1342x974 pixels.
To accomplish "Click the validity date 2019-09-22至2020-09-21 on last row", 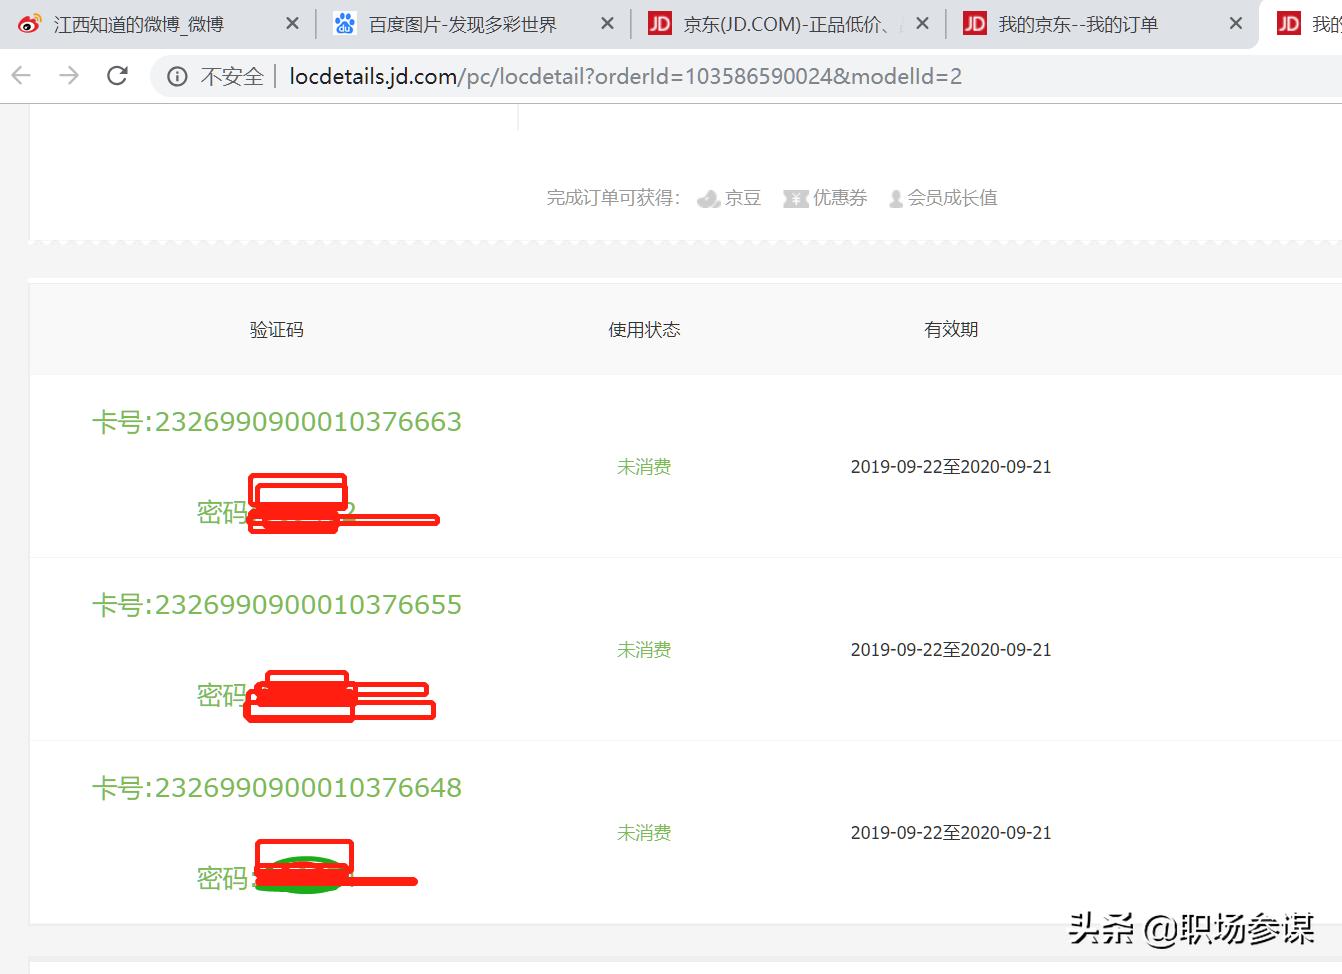I will (x=950, y=832).
